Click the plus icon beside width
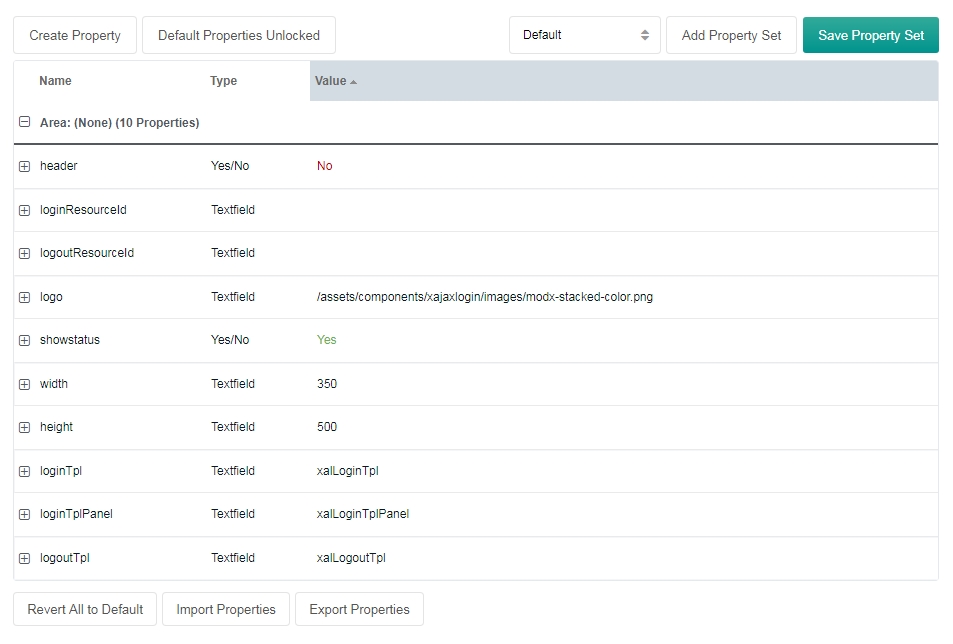Viewport: 953px width, 644px height. point(24,384)
